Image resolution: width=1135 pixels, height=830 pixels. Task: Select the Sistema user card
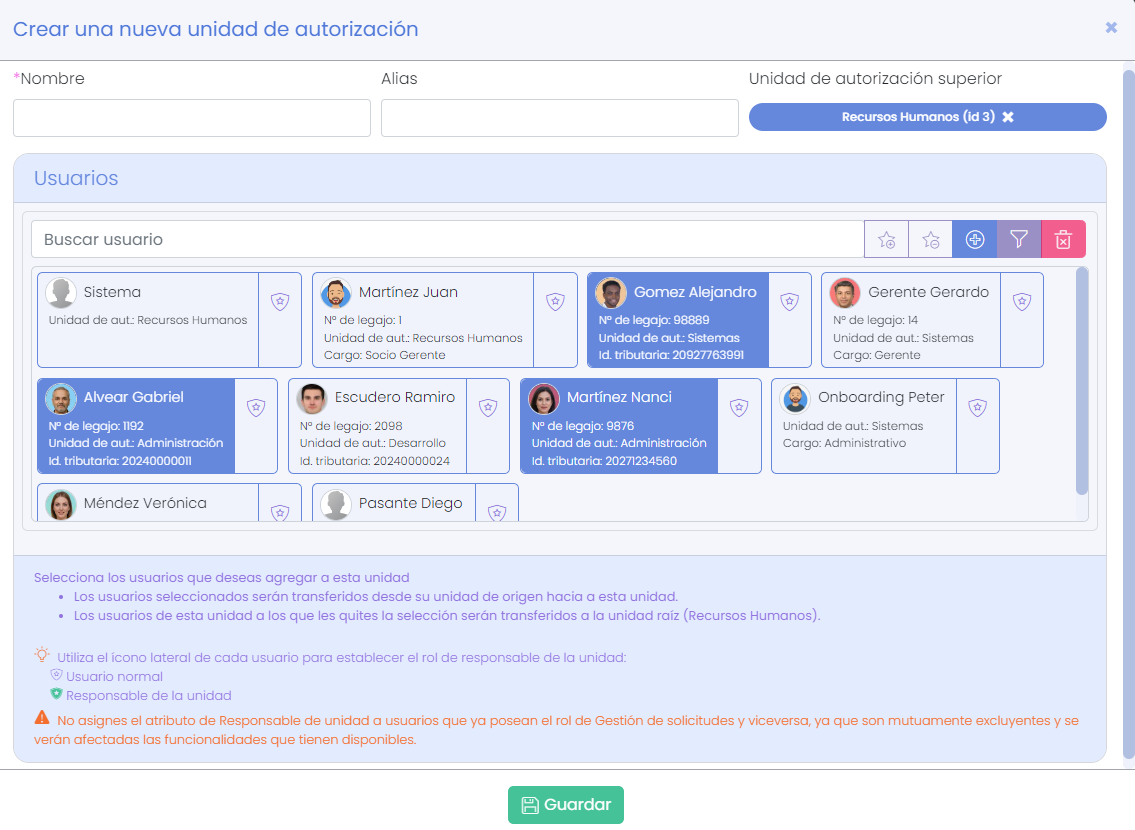[x=147, y=320]
